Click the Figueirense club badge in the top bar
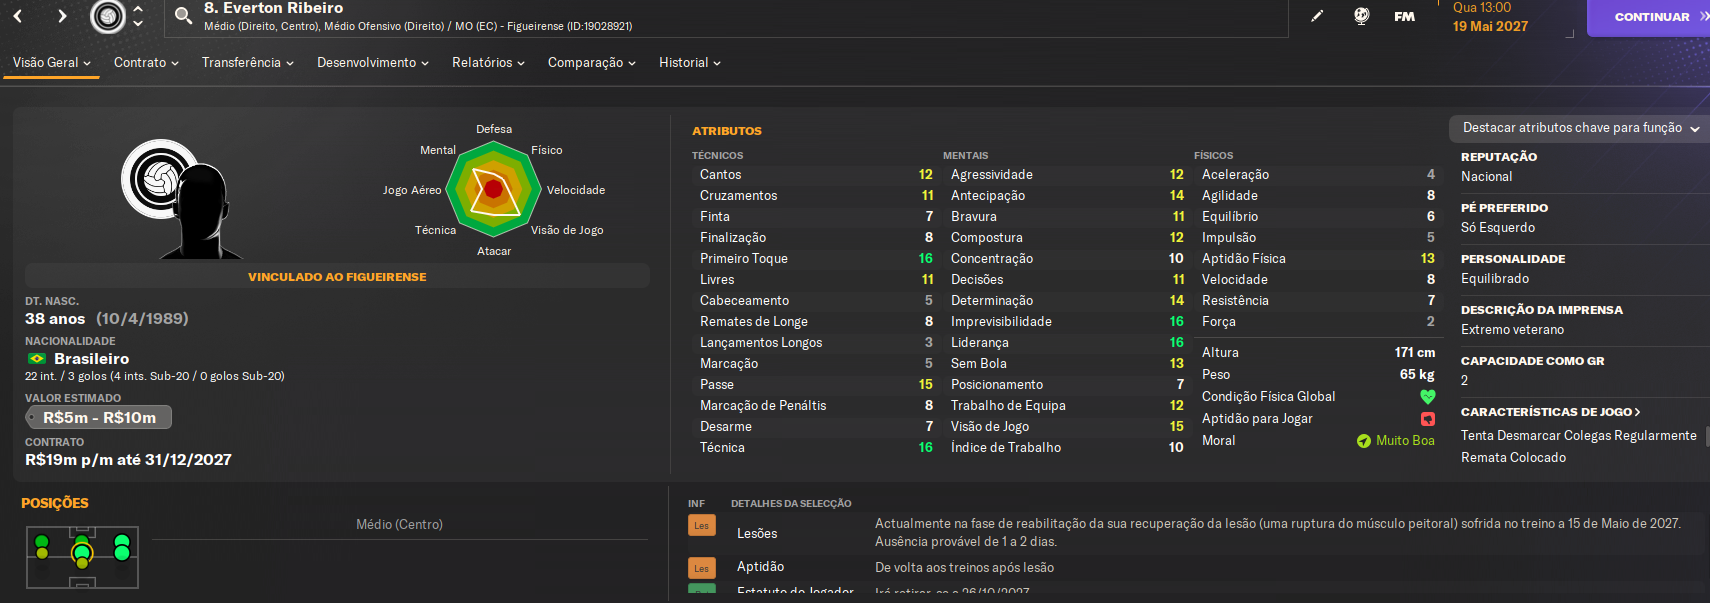 click(x=108, y=16)
